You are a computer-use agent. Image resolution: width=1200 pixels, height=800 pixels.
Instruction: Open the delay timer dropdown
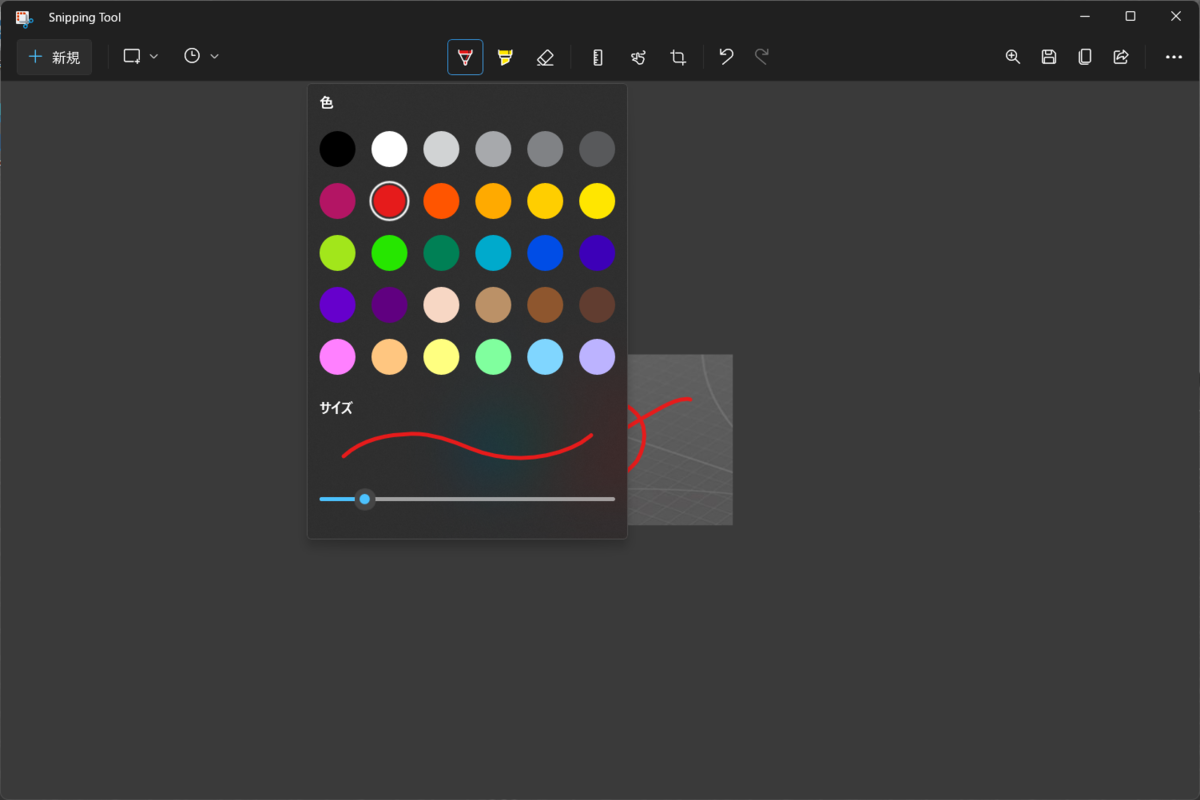click(201, 57)
